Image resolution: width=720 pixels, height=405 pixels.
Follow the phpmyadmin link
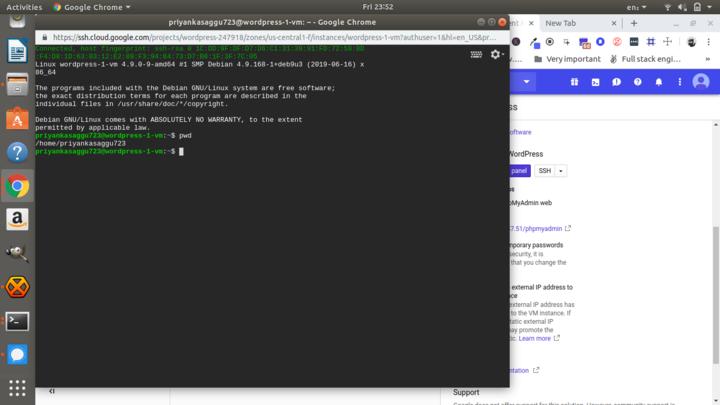[540, 228]
